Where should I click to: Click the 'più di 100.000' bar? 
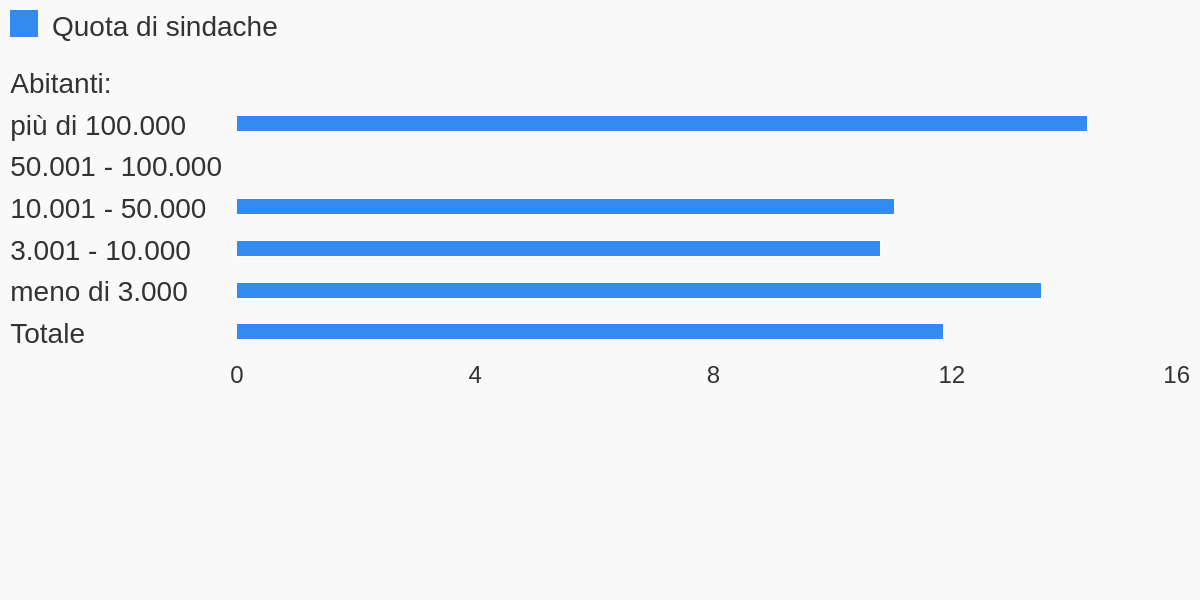click(662, 124)
